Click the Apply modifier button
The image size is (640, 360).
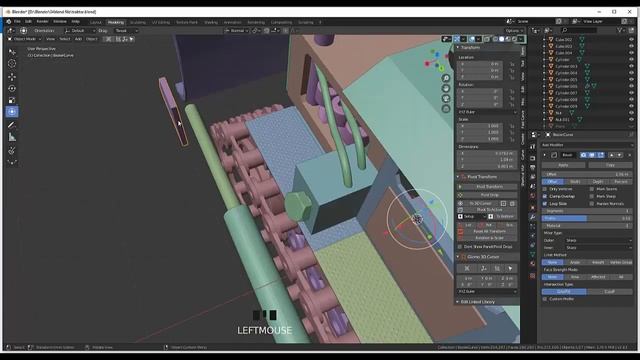(x=563, y=165)
